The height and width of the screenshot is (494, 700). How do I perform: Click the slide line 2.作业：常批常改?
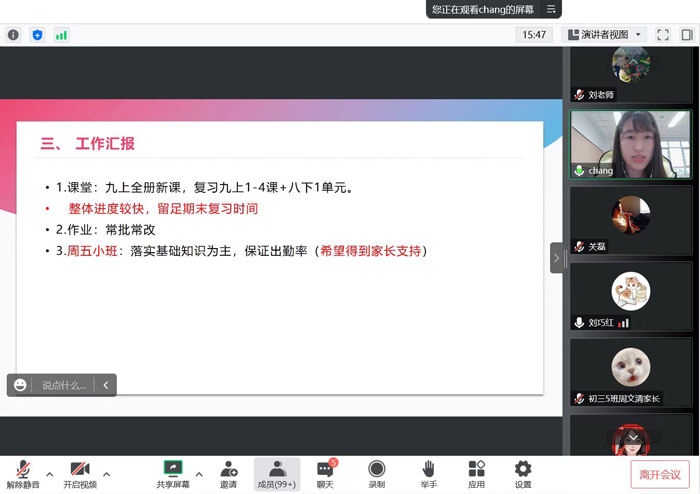point(105,230)
